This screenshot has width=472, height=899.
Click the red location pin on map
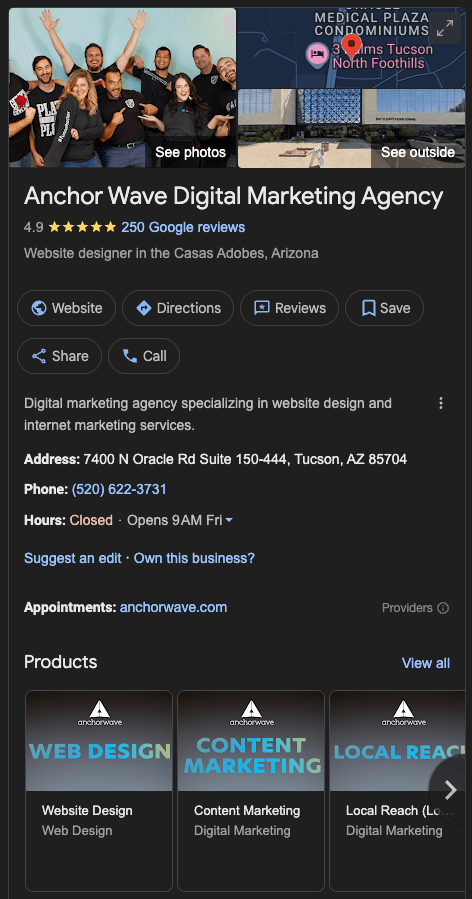click(x=351, y=45)
